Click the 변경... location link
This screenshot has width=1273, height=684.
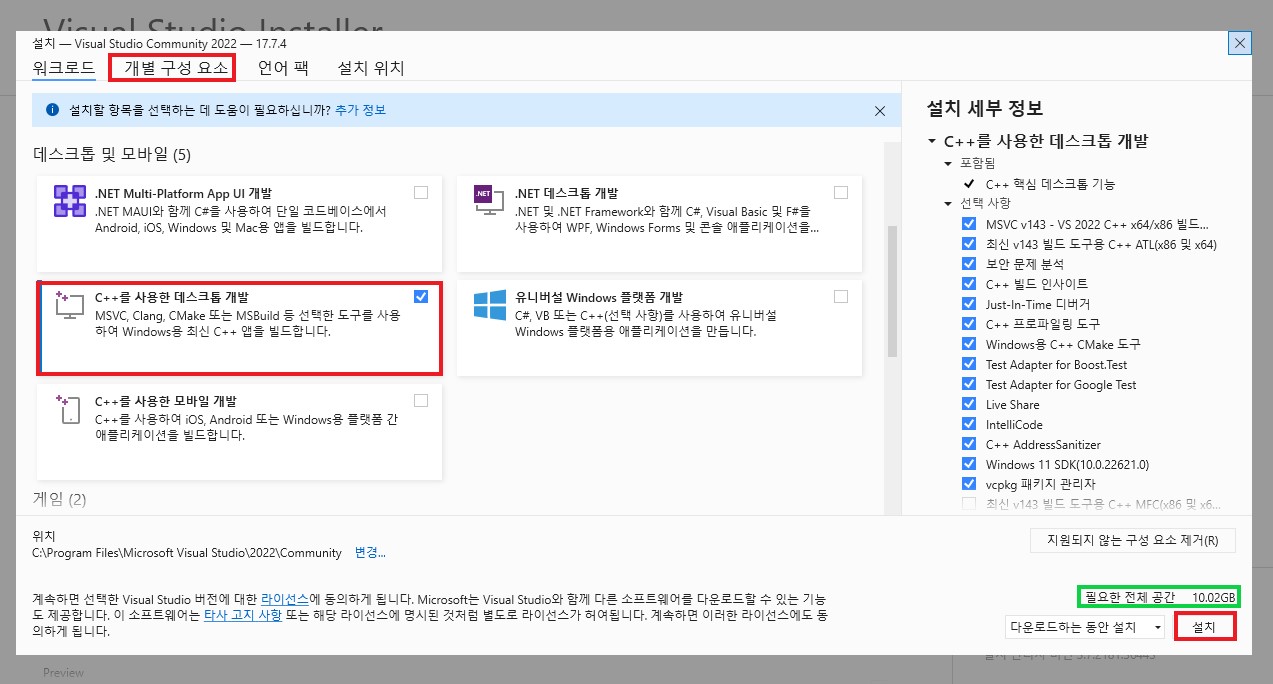click(370, 552)
